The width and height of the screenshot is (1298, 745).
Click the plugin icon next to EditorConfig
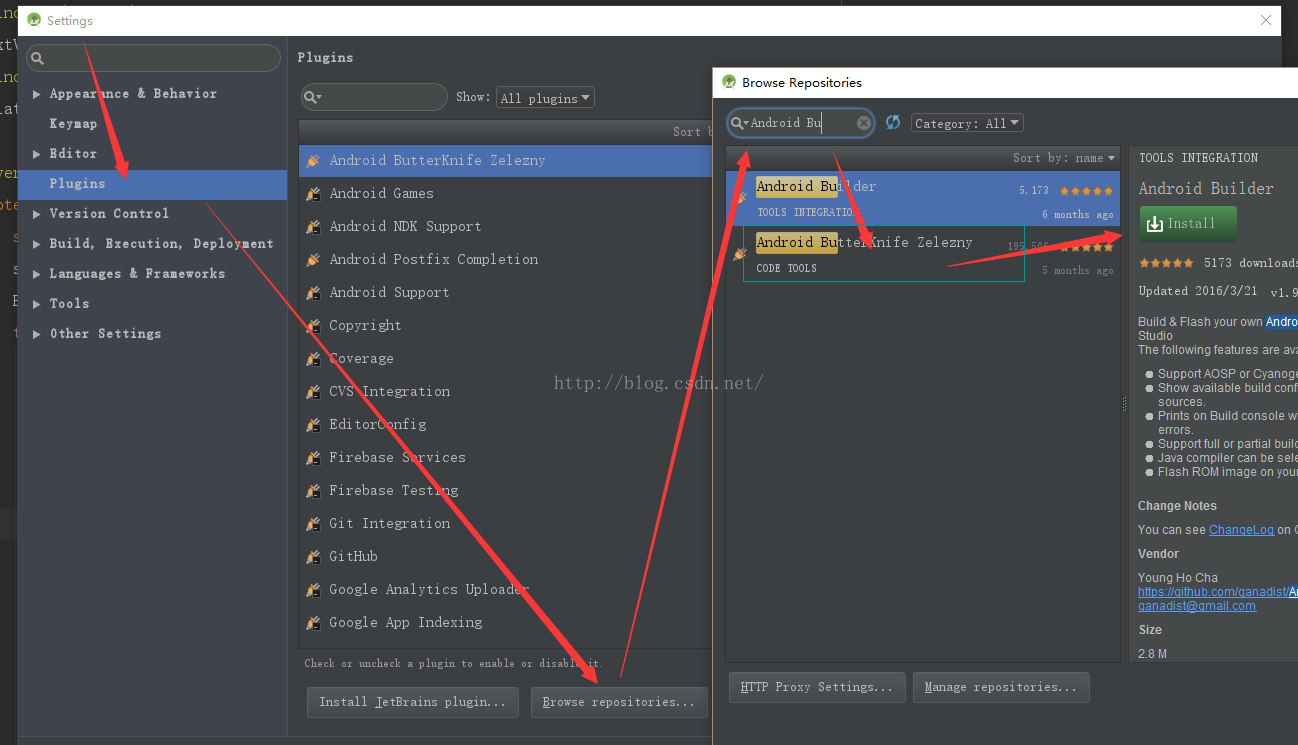(x=313, y=424)
